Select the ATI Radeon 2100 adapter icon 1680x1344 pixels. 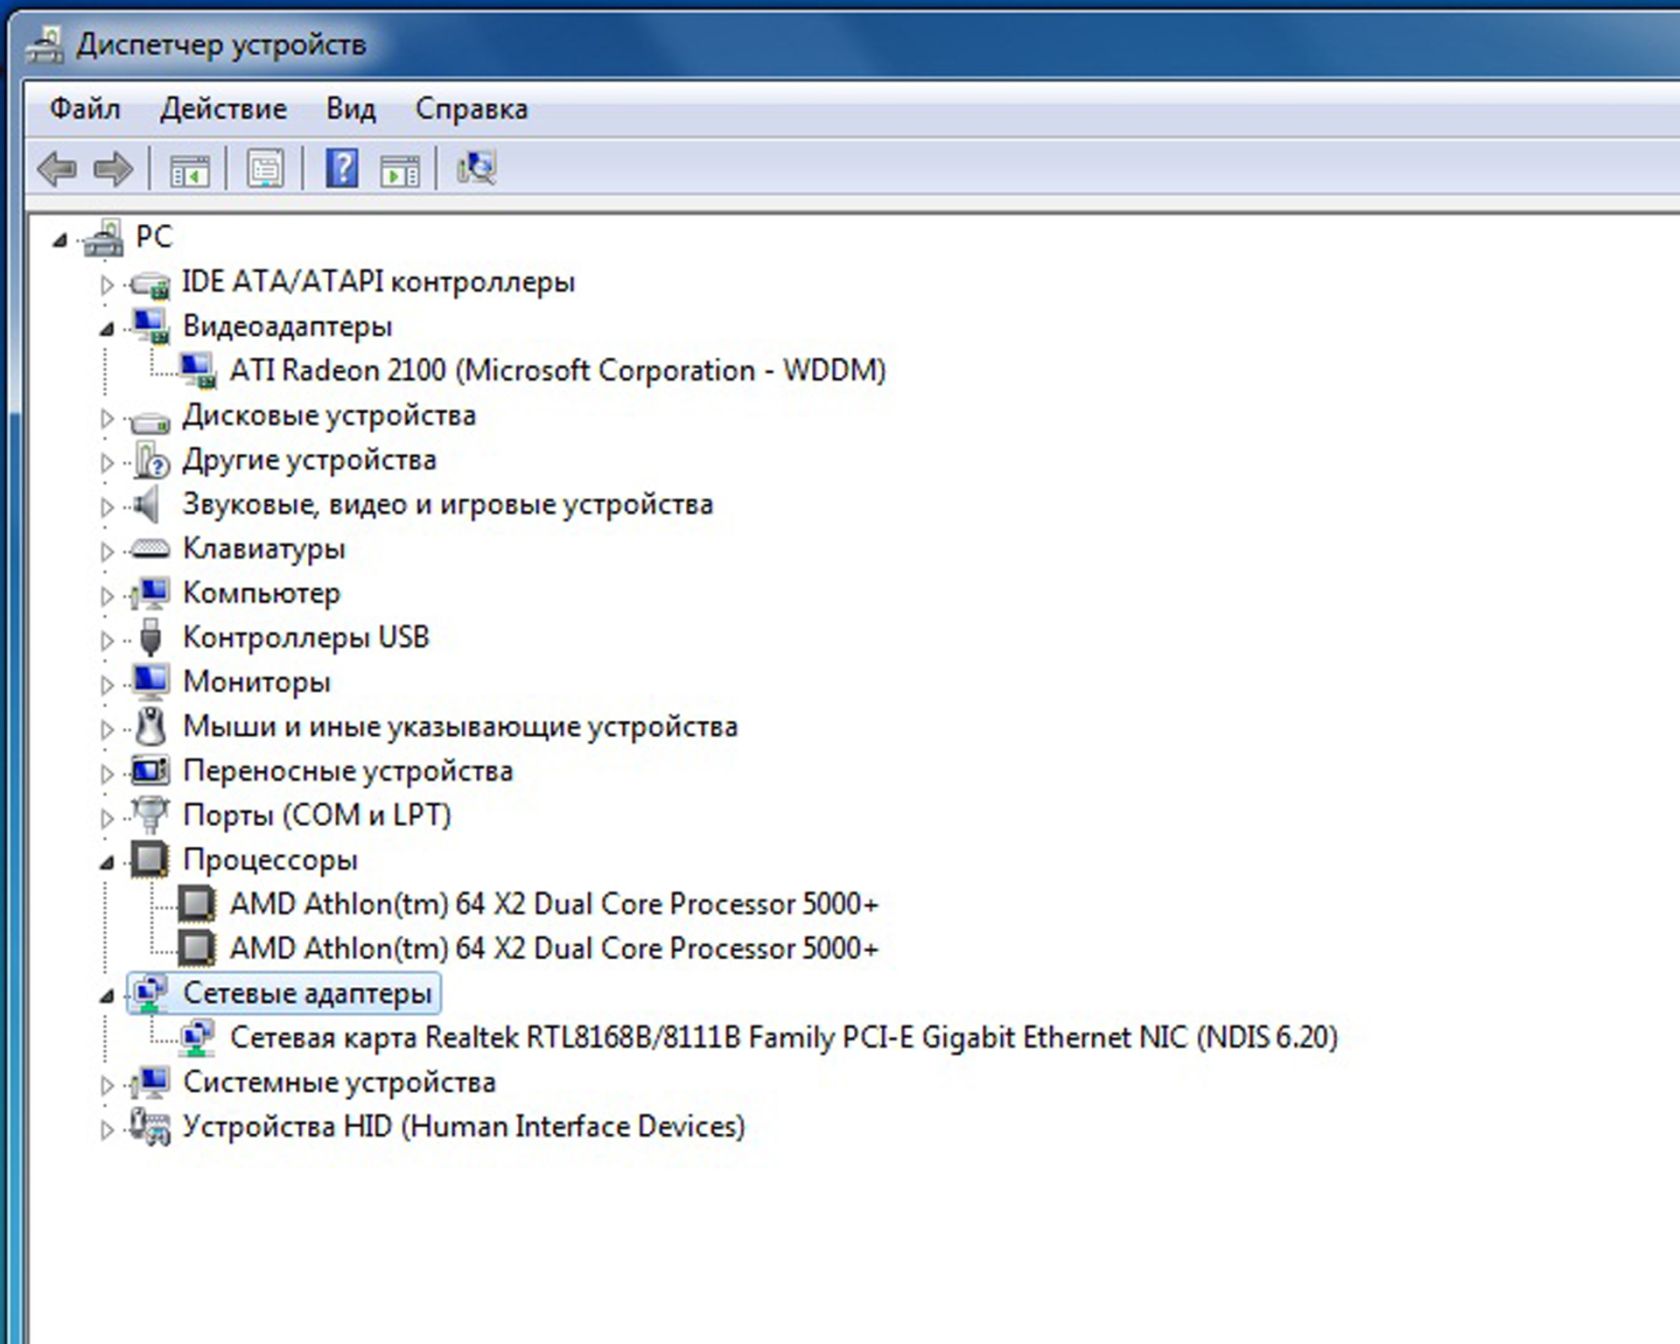point(197,371)
